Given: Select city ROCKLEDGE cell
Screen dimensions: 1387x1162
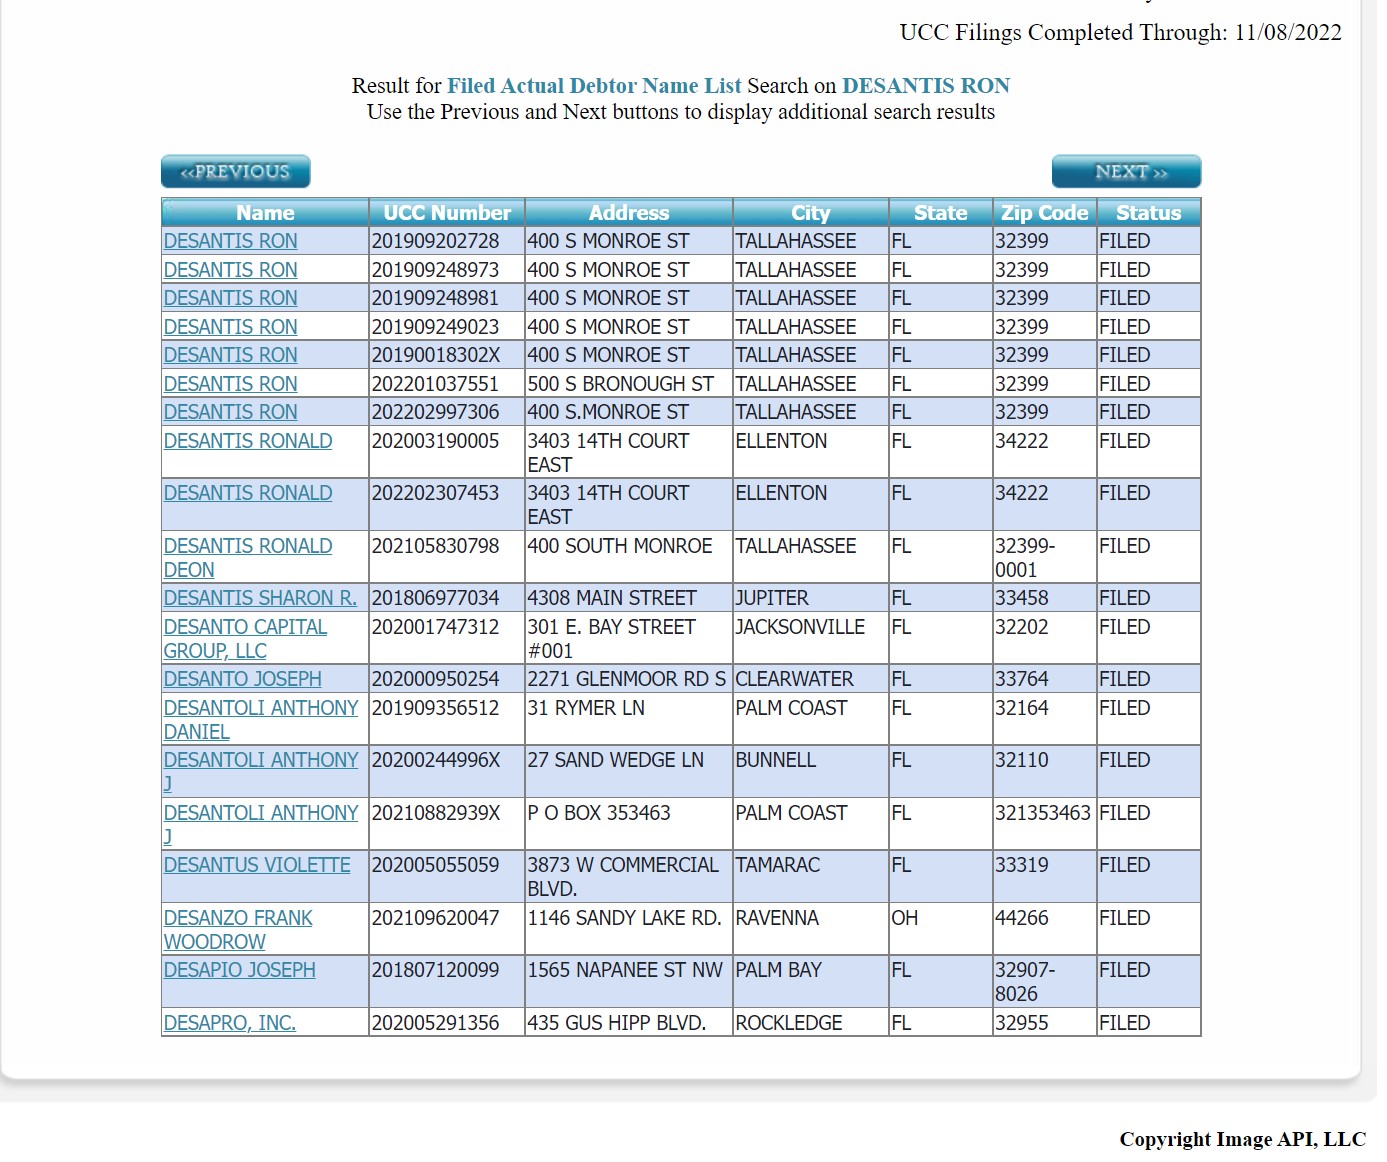Looking at the screenshot, I should click(x=811, y=1023).
